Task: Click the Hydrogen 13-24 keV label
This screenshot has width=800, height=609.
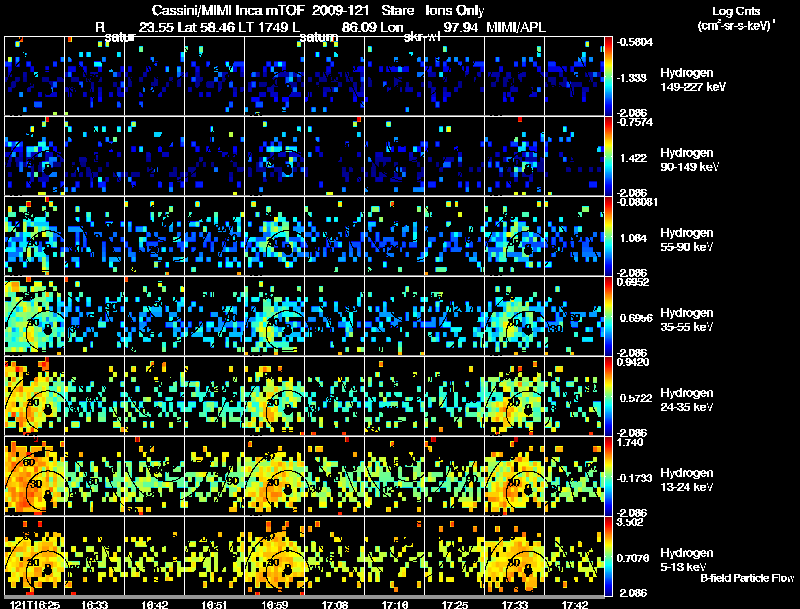Action: click(x=687, y=480)
